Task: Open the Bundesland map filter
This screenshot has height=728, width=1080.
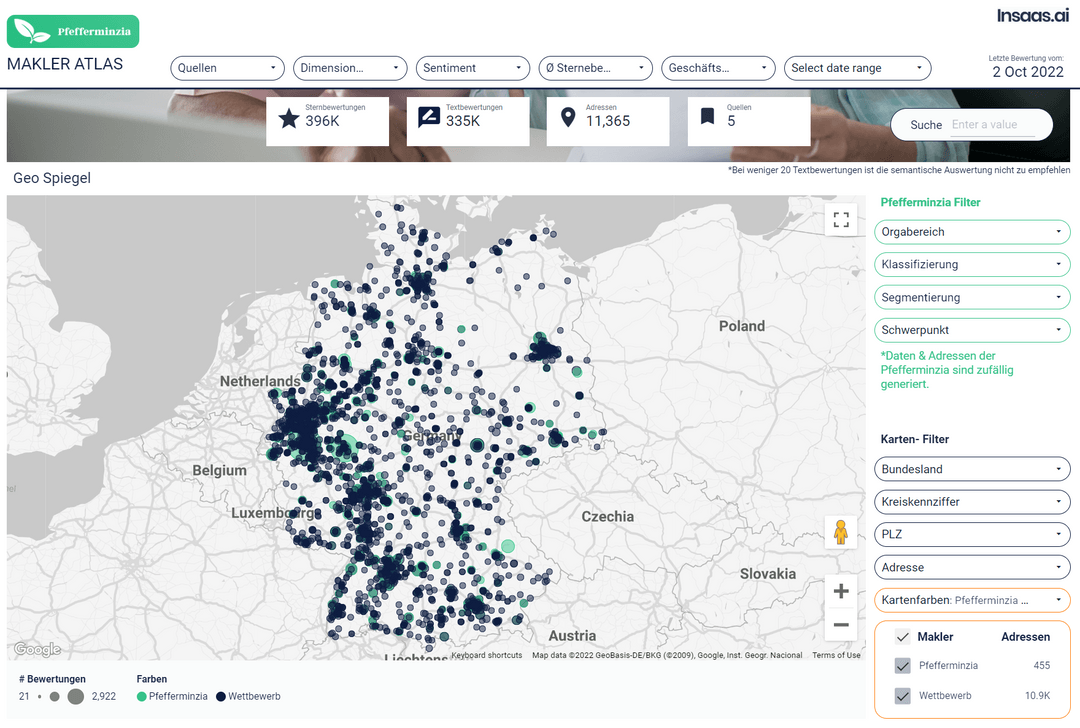Action: (x=972, y=469)
